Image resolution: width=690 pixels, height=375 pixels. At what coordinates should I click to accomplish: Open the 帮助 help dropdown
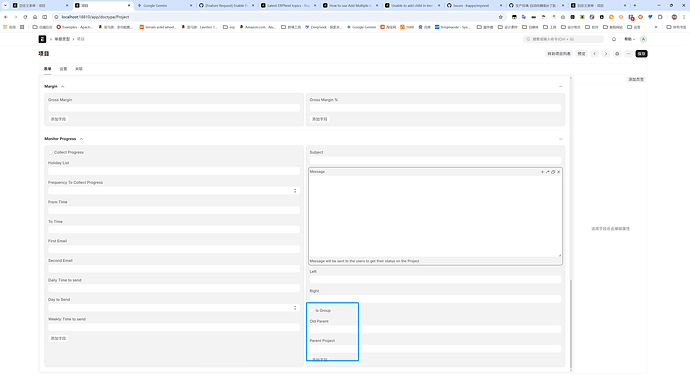(x=629, y=39)
